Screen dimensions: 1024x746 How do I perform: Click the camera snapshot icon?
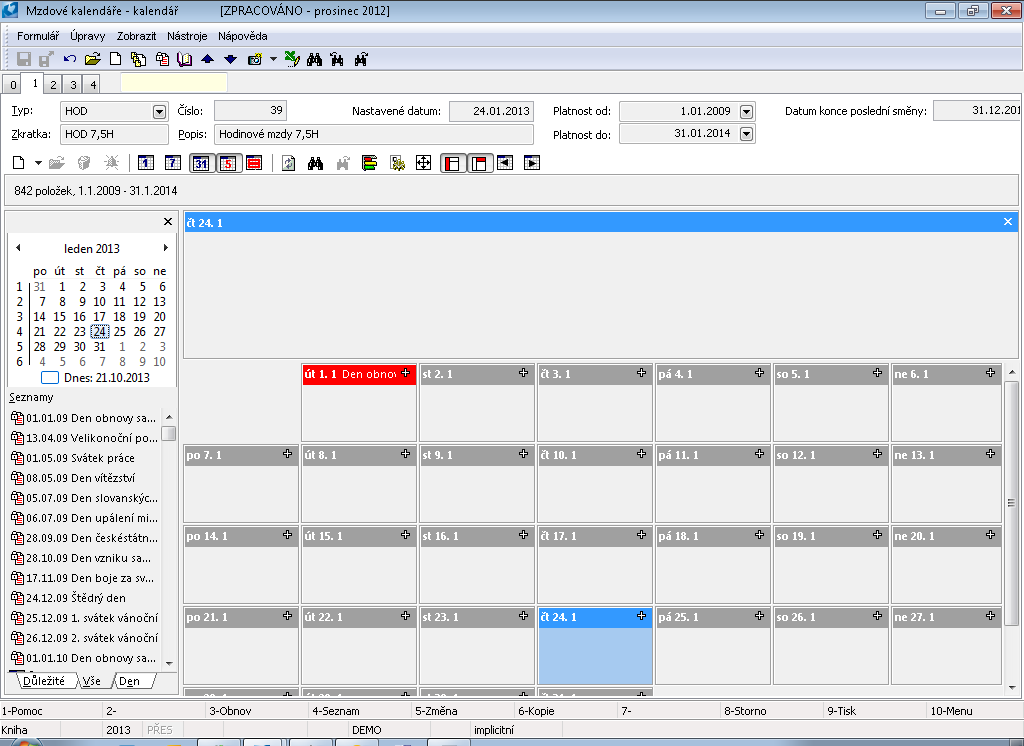(x=254, y=59)
